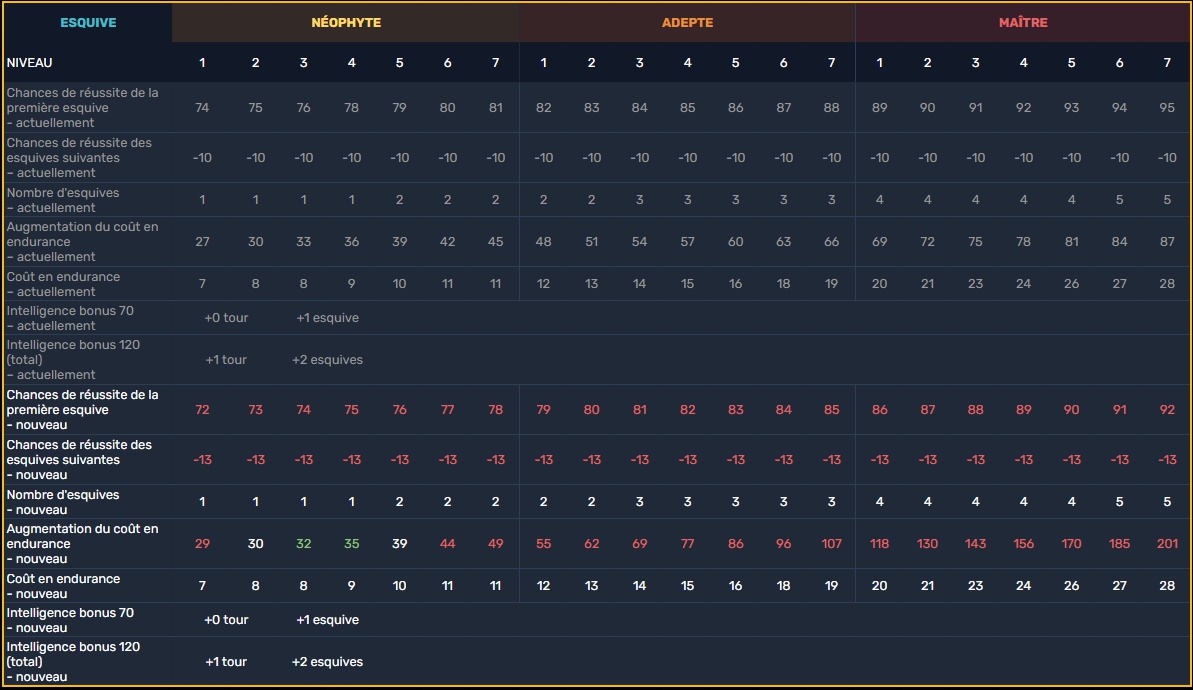Click 'Coût en endurance – actuellement' row label
Viewport: 1193px width, 690px height.
coord(63,284)
